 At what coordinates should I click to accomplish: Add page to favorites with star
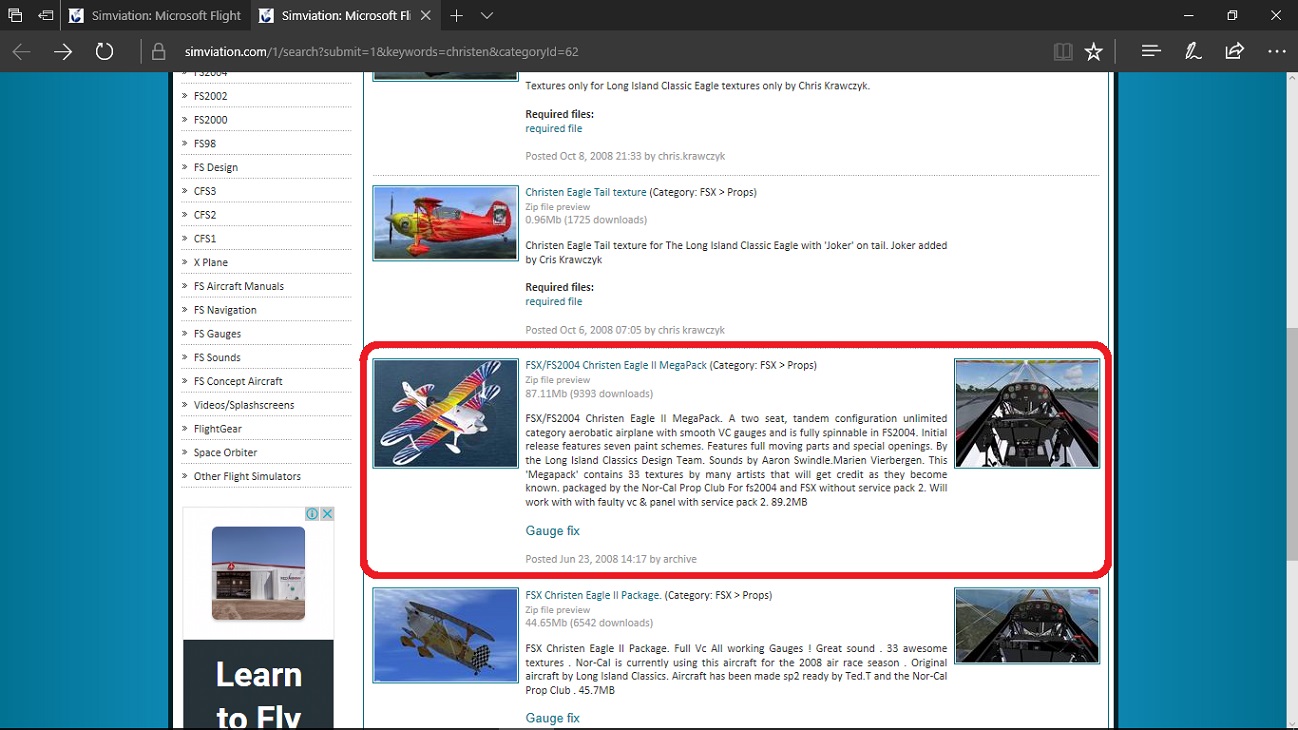click(x=1094, y=52)
